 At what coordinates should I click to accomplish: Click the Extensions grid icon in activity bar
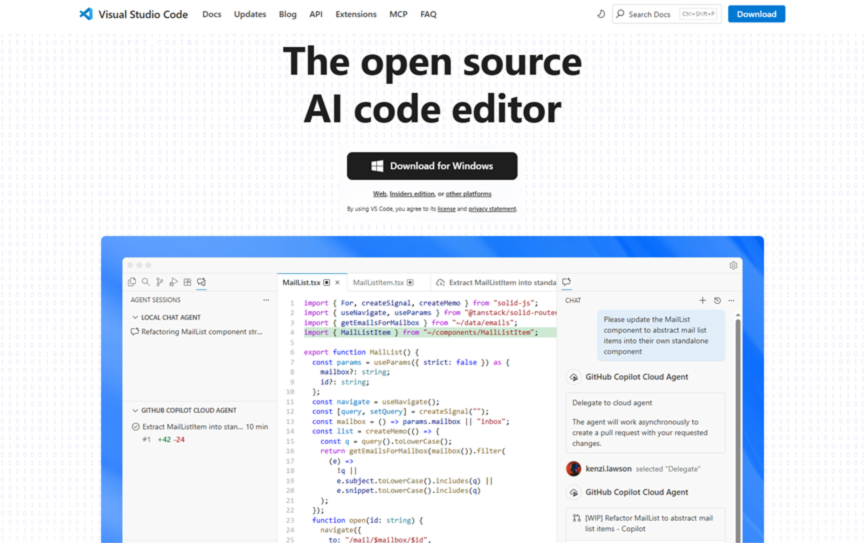[187, 282]
